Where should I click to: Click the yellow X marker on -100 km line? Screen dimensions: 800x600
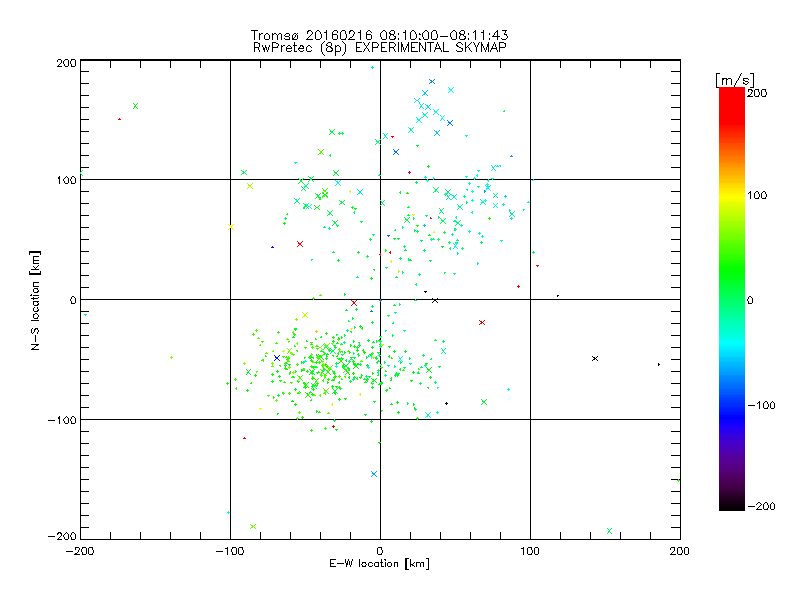(231, 227)
